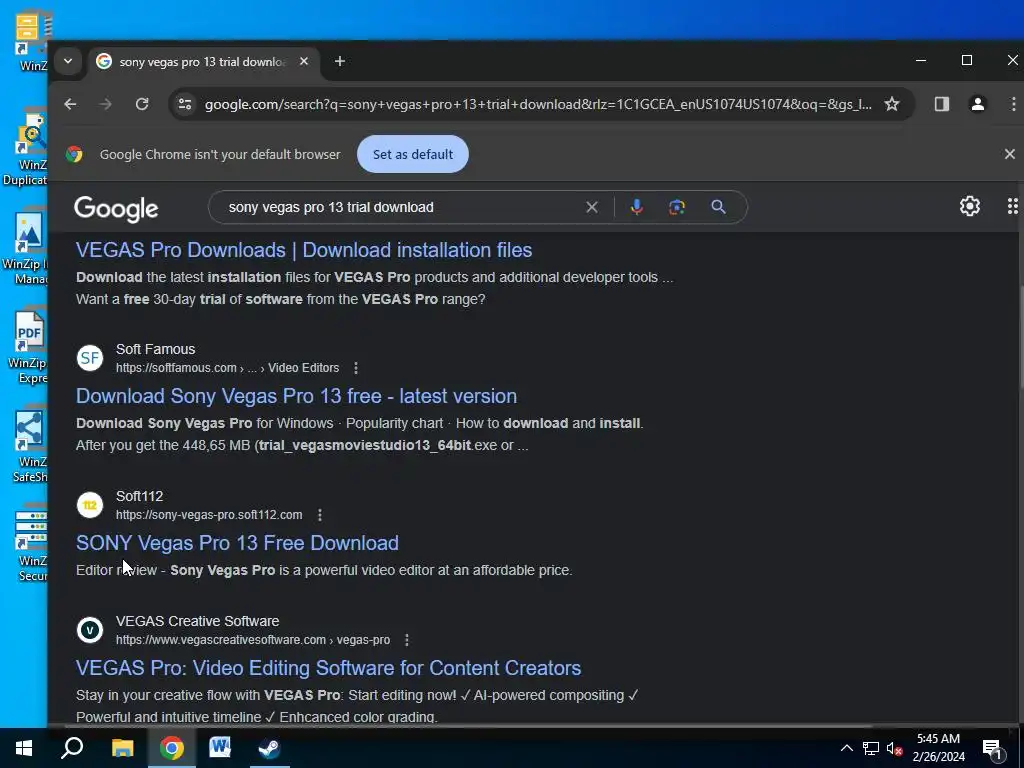Search by image with Google Lens icon

(x=677, y=207)
